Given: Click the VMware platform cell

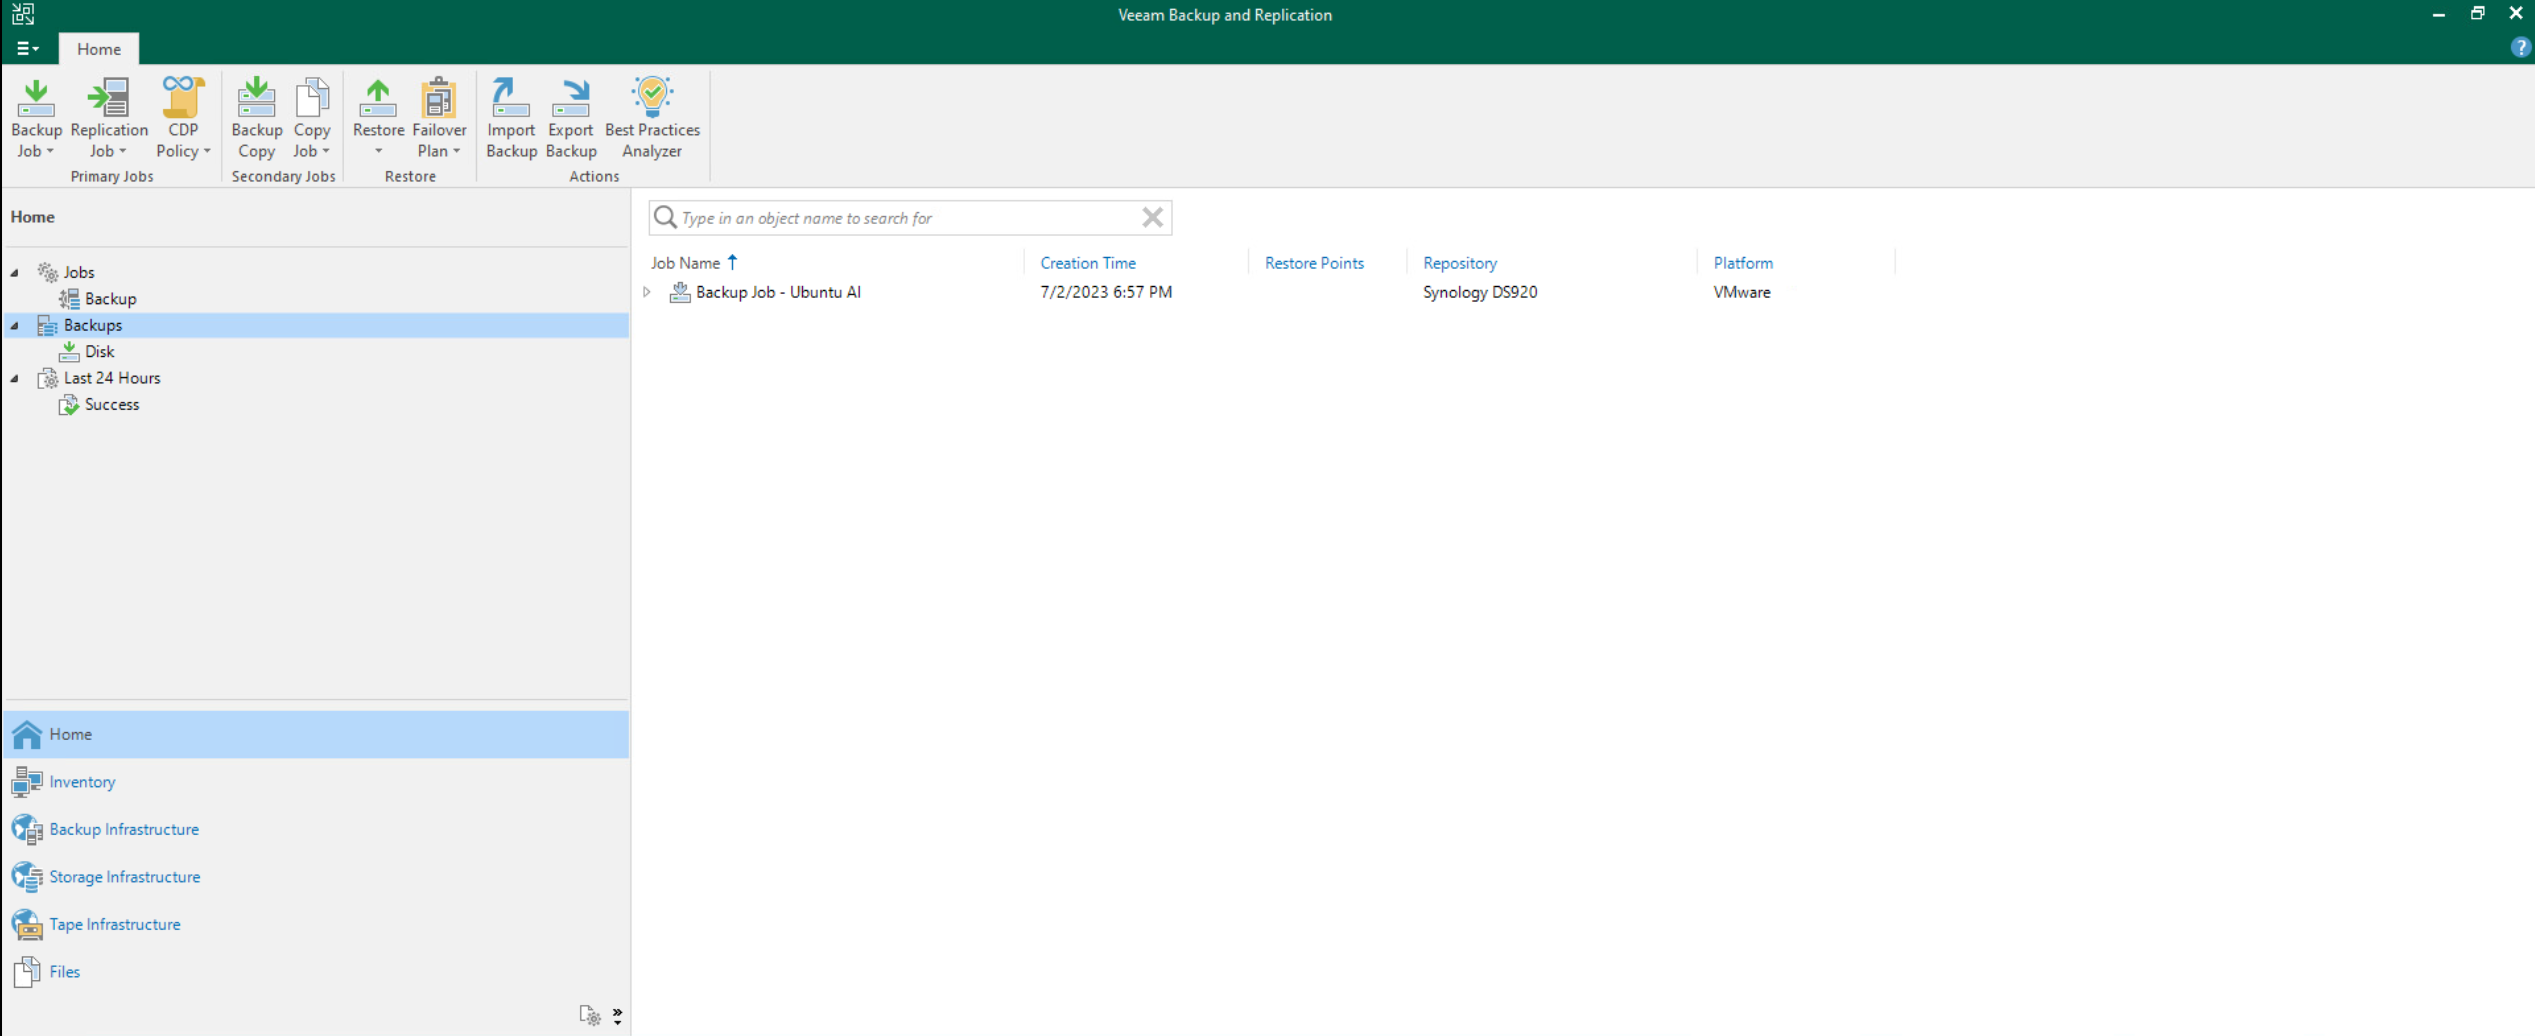Looking at the screenshot, I should 1741,292.
